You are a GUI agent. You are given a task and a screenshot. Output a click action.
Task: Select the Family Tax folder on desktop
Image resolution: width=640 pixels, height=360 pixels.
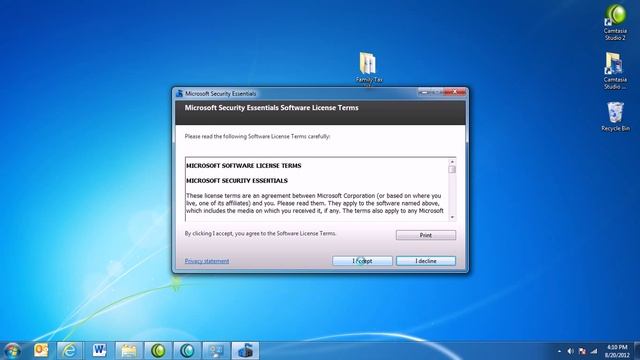369,69
